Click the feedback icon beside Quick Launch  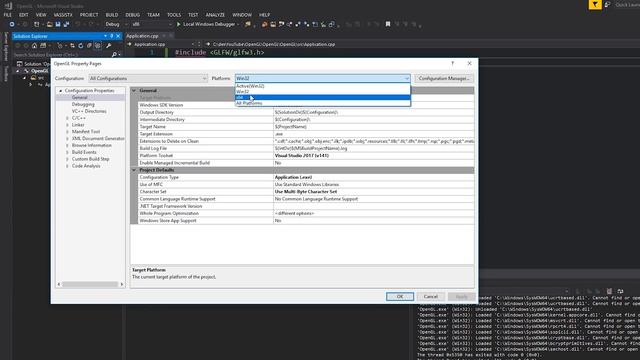click(x=607, y=4)
